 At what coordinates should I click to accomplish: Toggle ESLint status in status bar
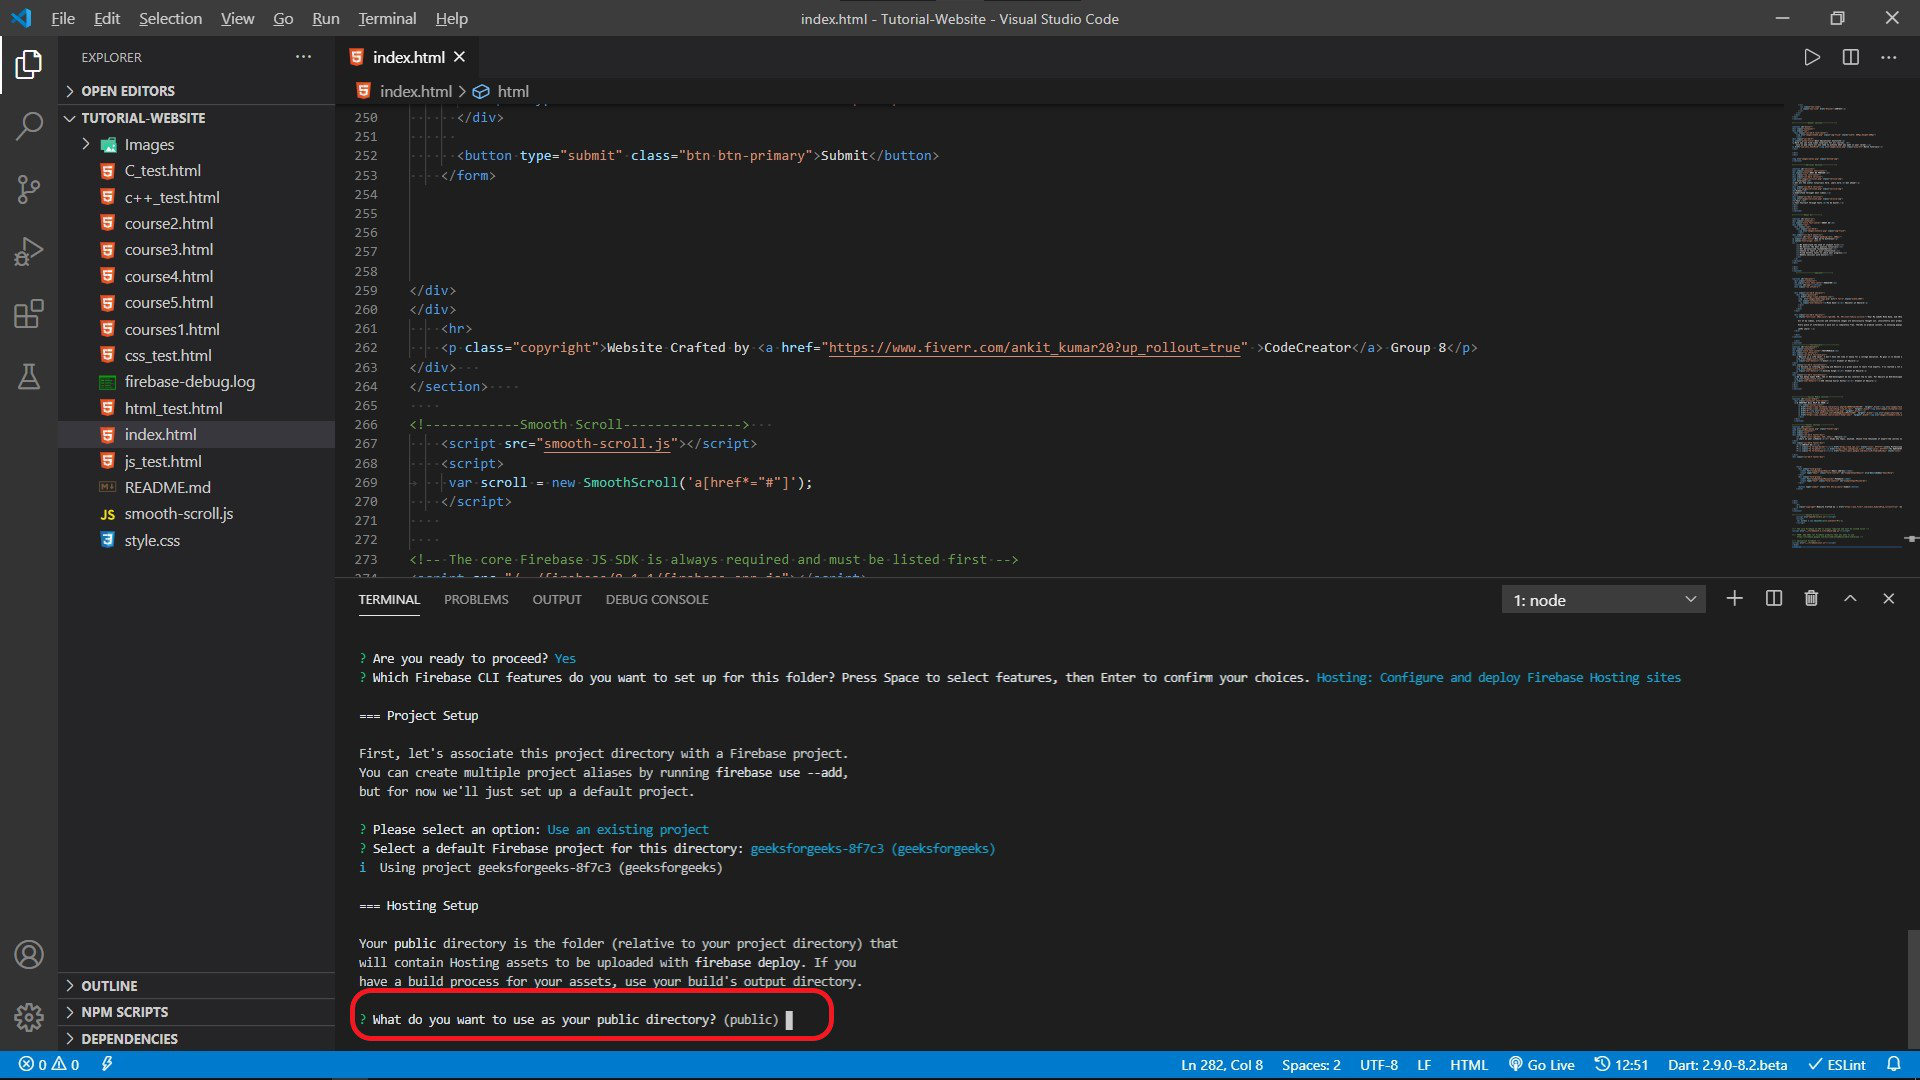(1836, 1065)
